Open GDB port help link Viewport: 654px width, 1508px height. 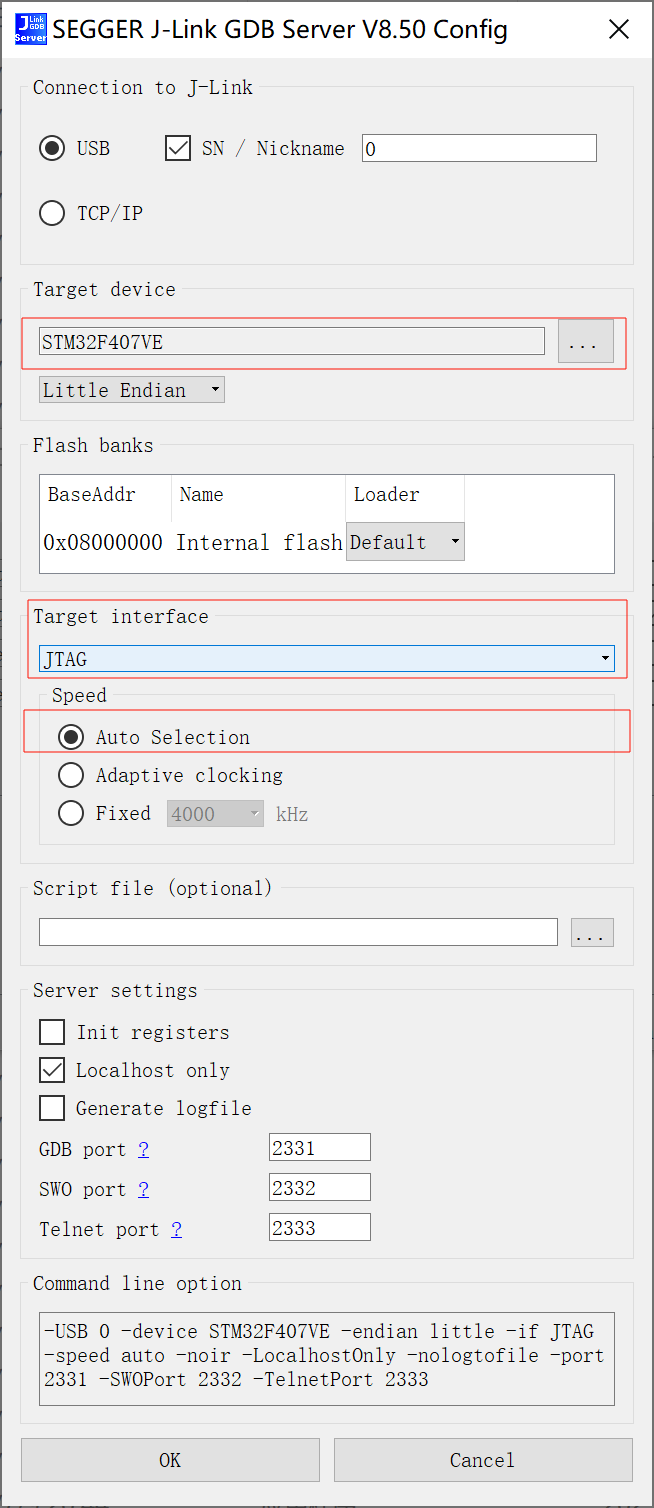[x=143, y=1149]
